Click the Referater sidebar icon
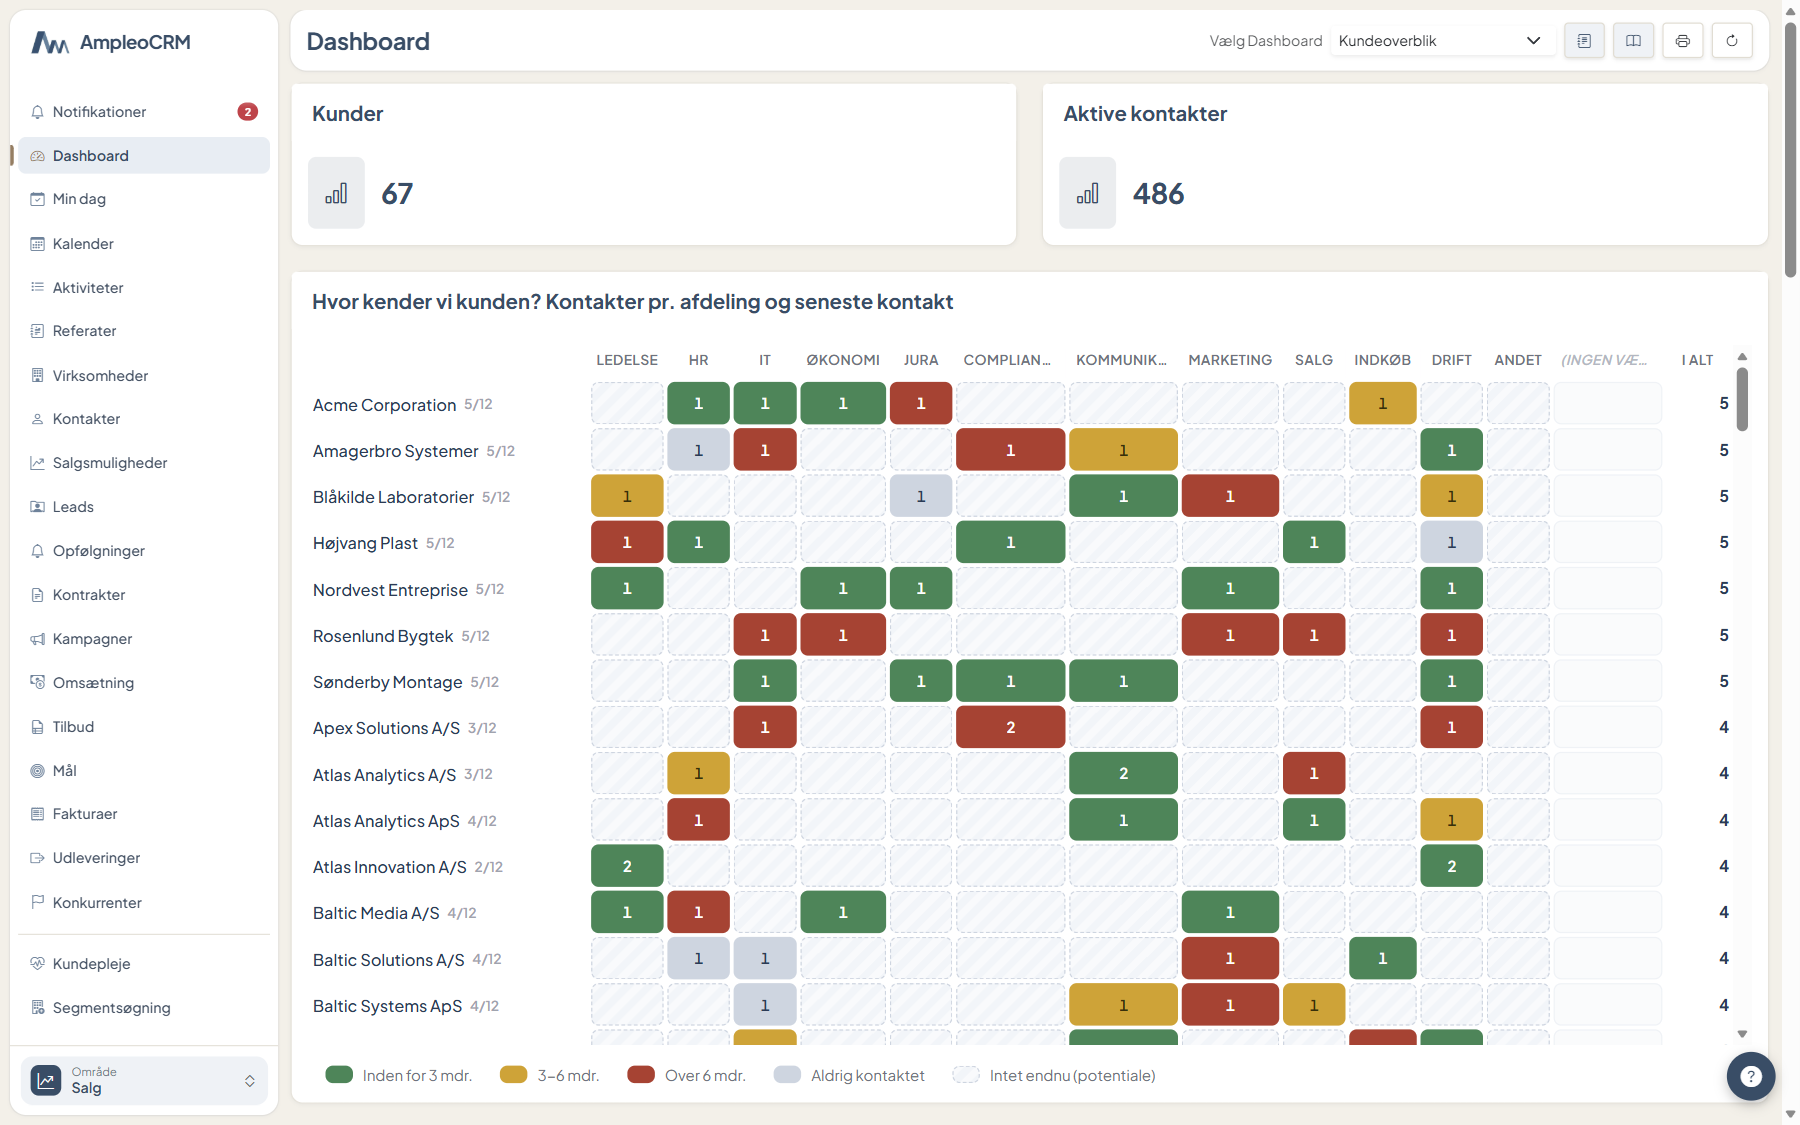This screenshot has height=1125, width=1800. pyautogui.click(x=37, y=331)
